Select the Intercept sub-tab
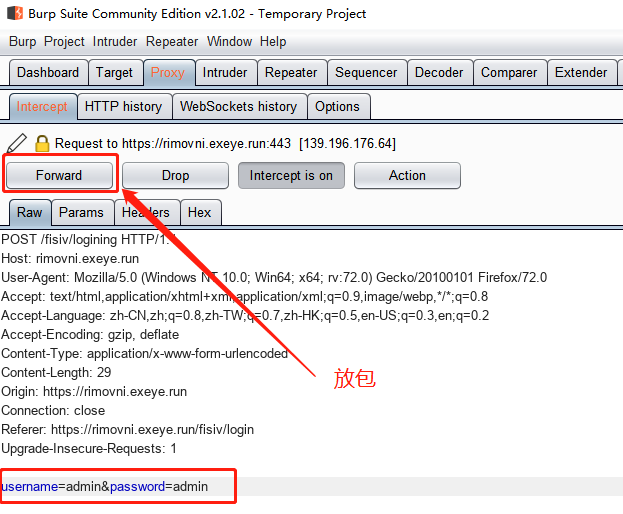Screen dimensions: 623x514 click(x=42, y=106)
